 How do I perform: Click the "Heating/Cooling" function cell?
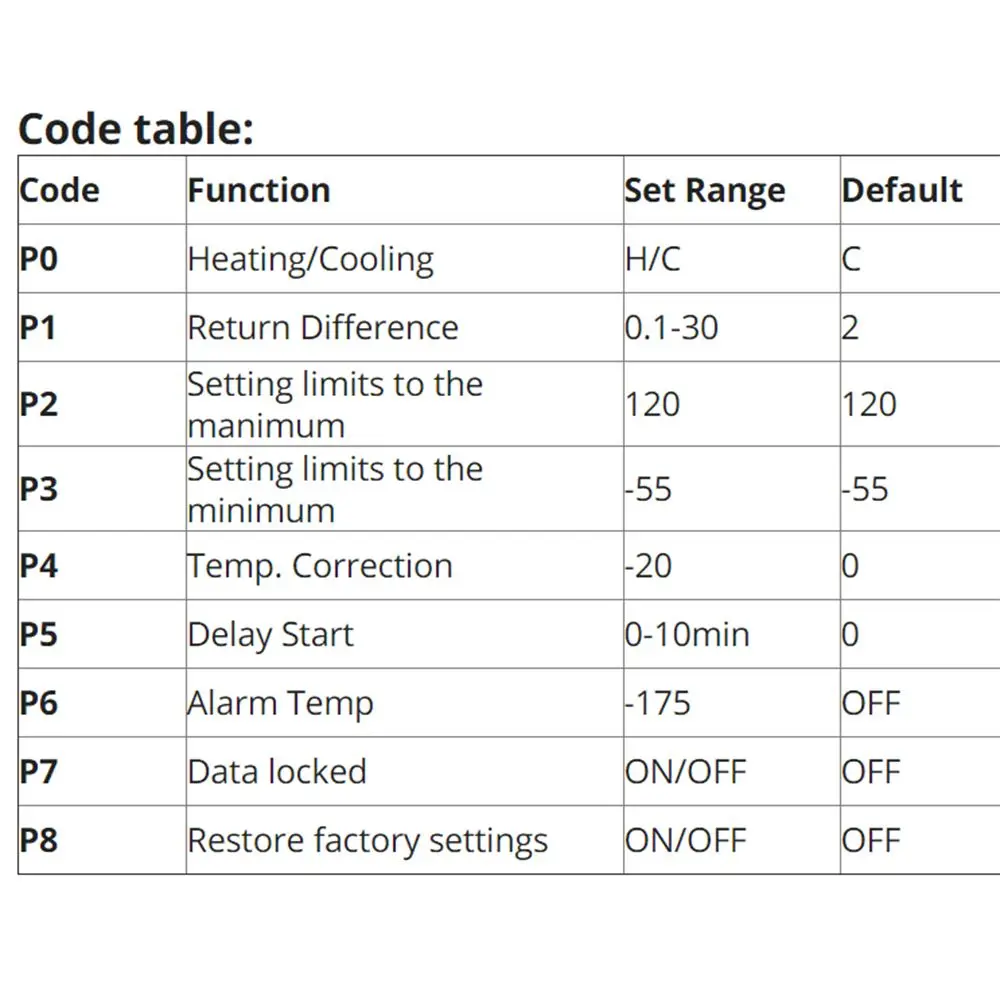tap(311, 259)
